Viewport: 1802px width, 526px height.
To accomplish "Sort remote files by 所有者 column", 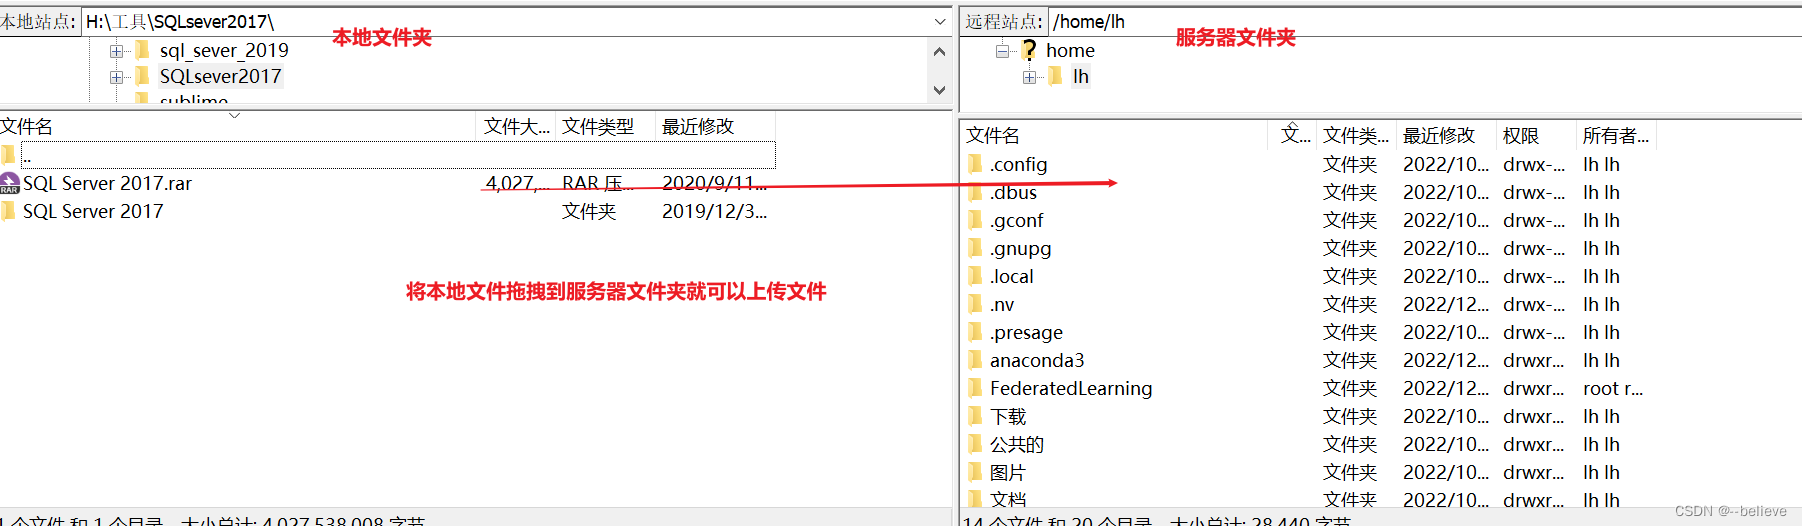I will pos(1615,135).
